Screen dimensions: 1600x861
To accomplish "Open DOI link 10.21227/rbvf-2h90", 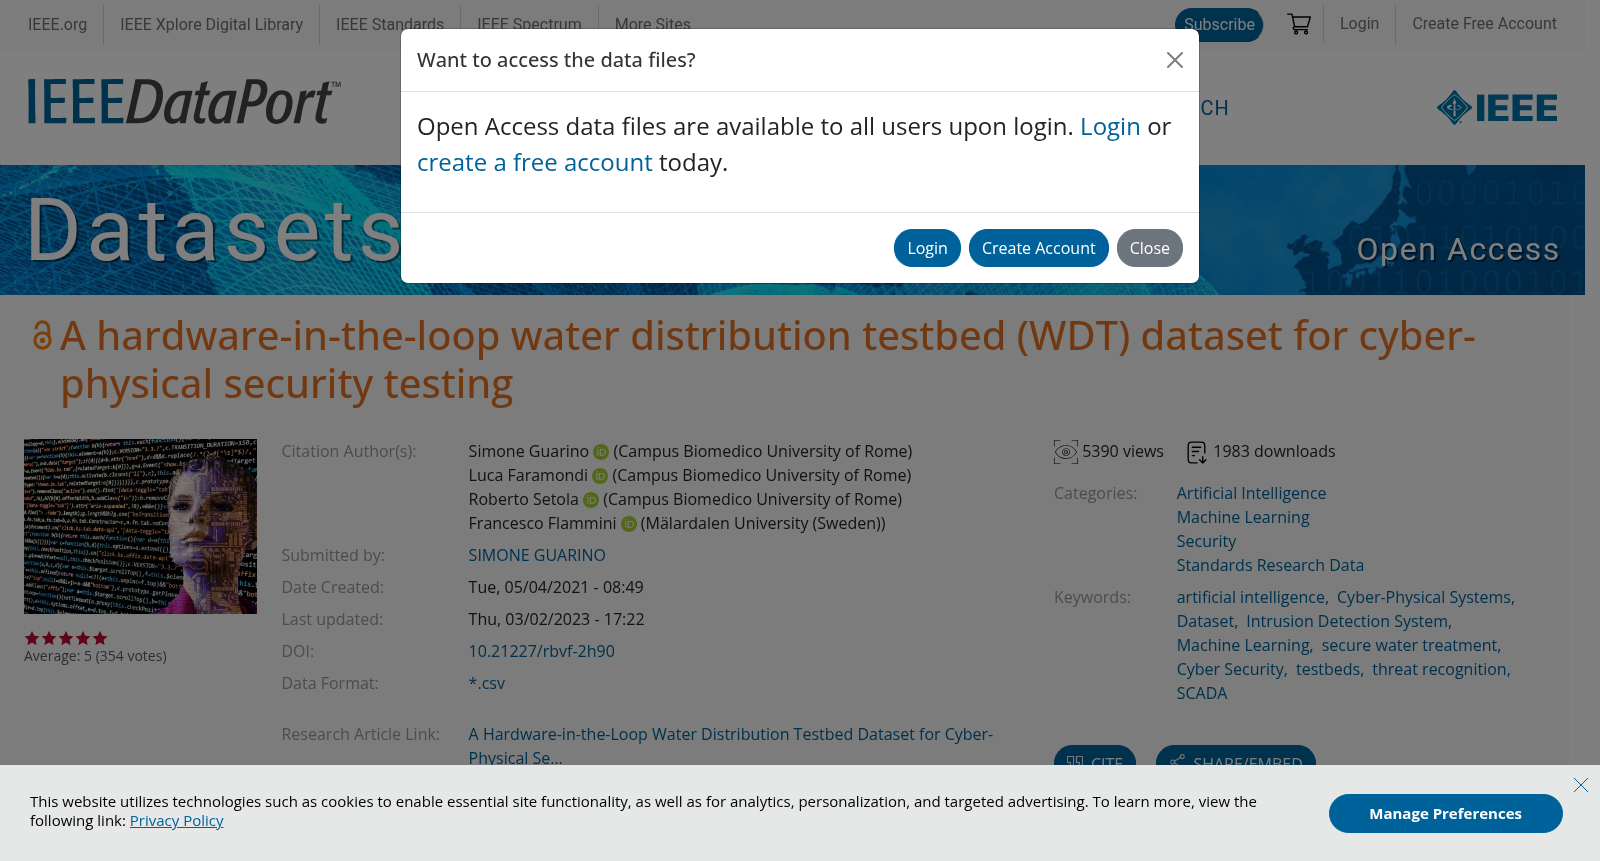I will click(x=541, y=651).
